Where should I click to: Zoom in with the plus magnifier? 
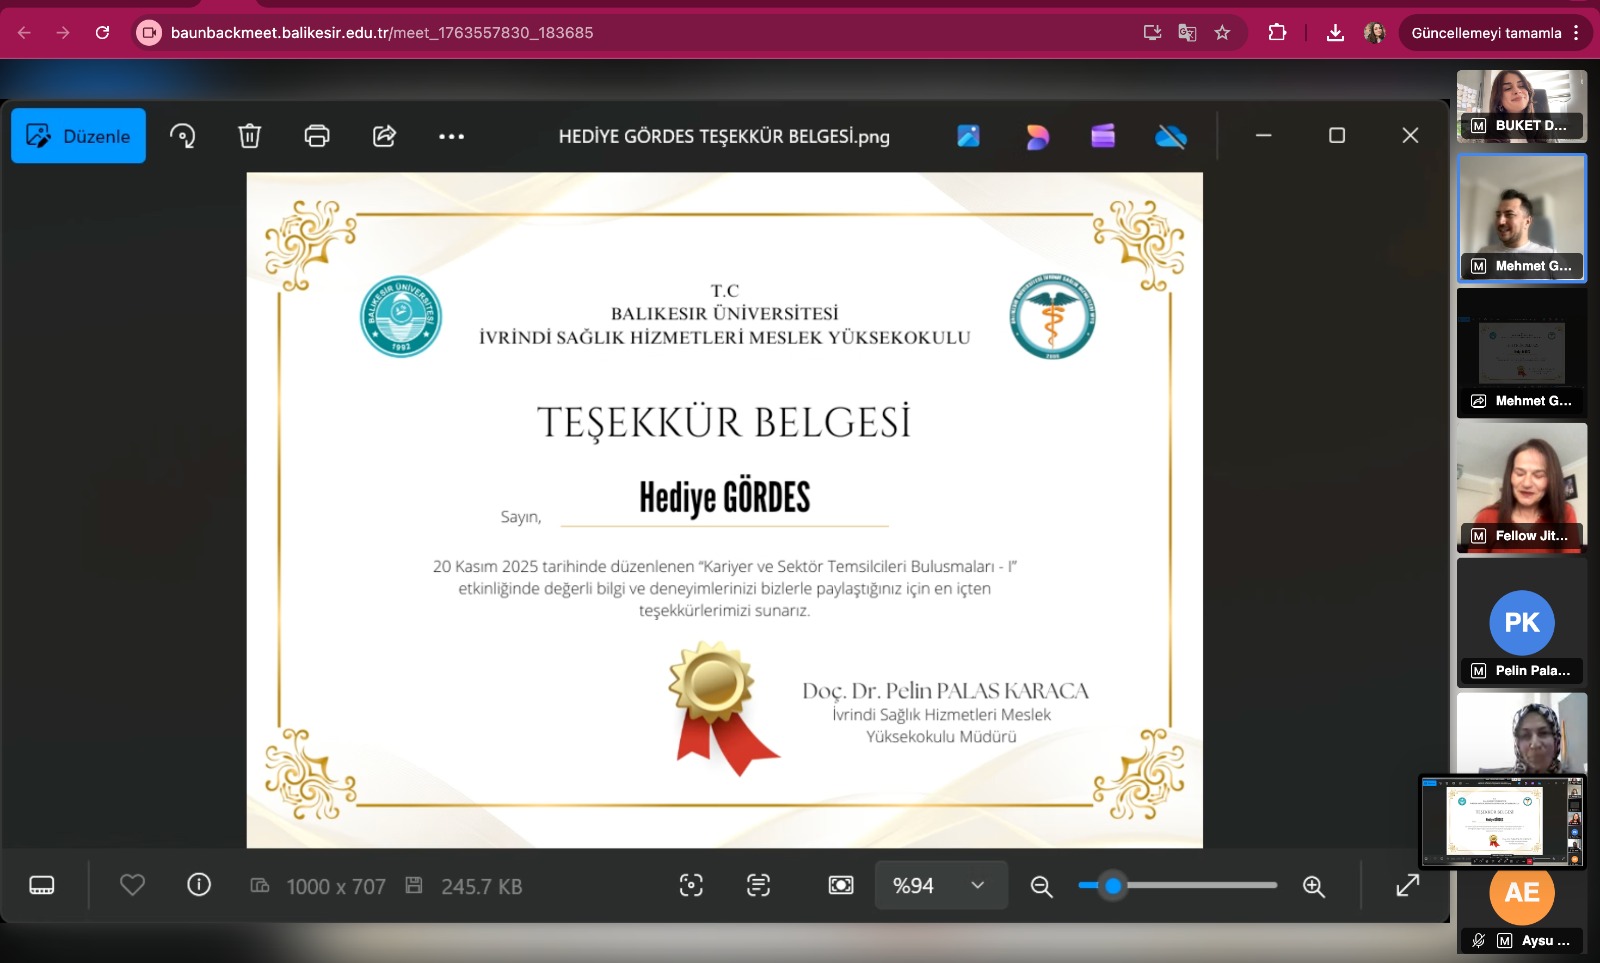click(x=1314, y=886)
